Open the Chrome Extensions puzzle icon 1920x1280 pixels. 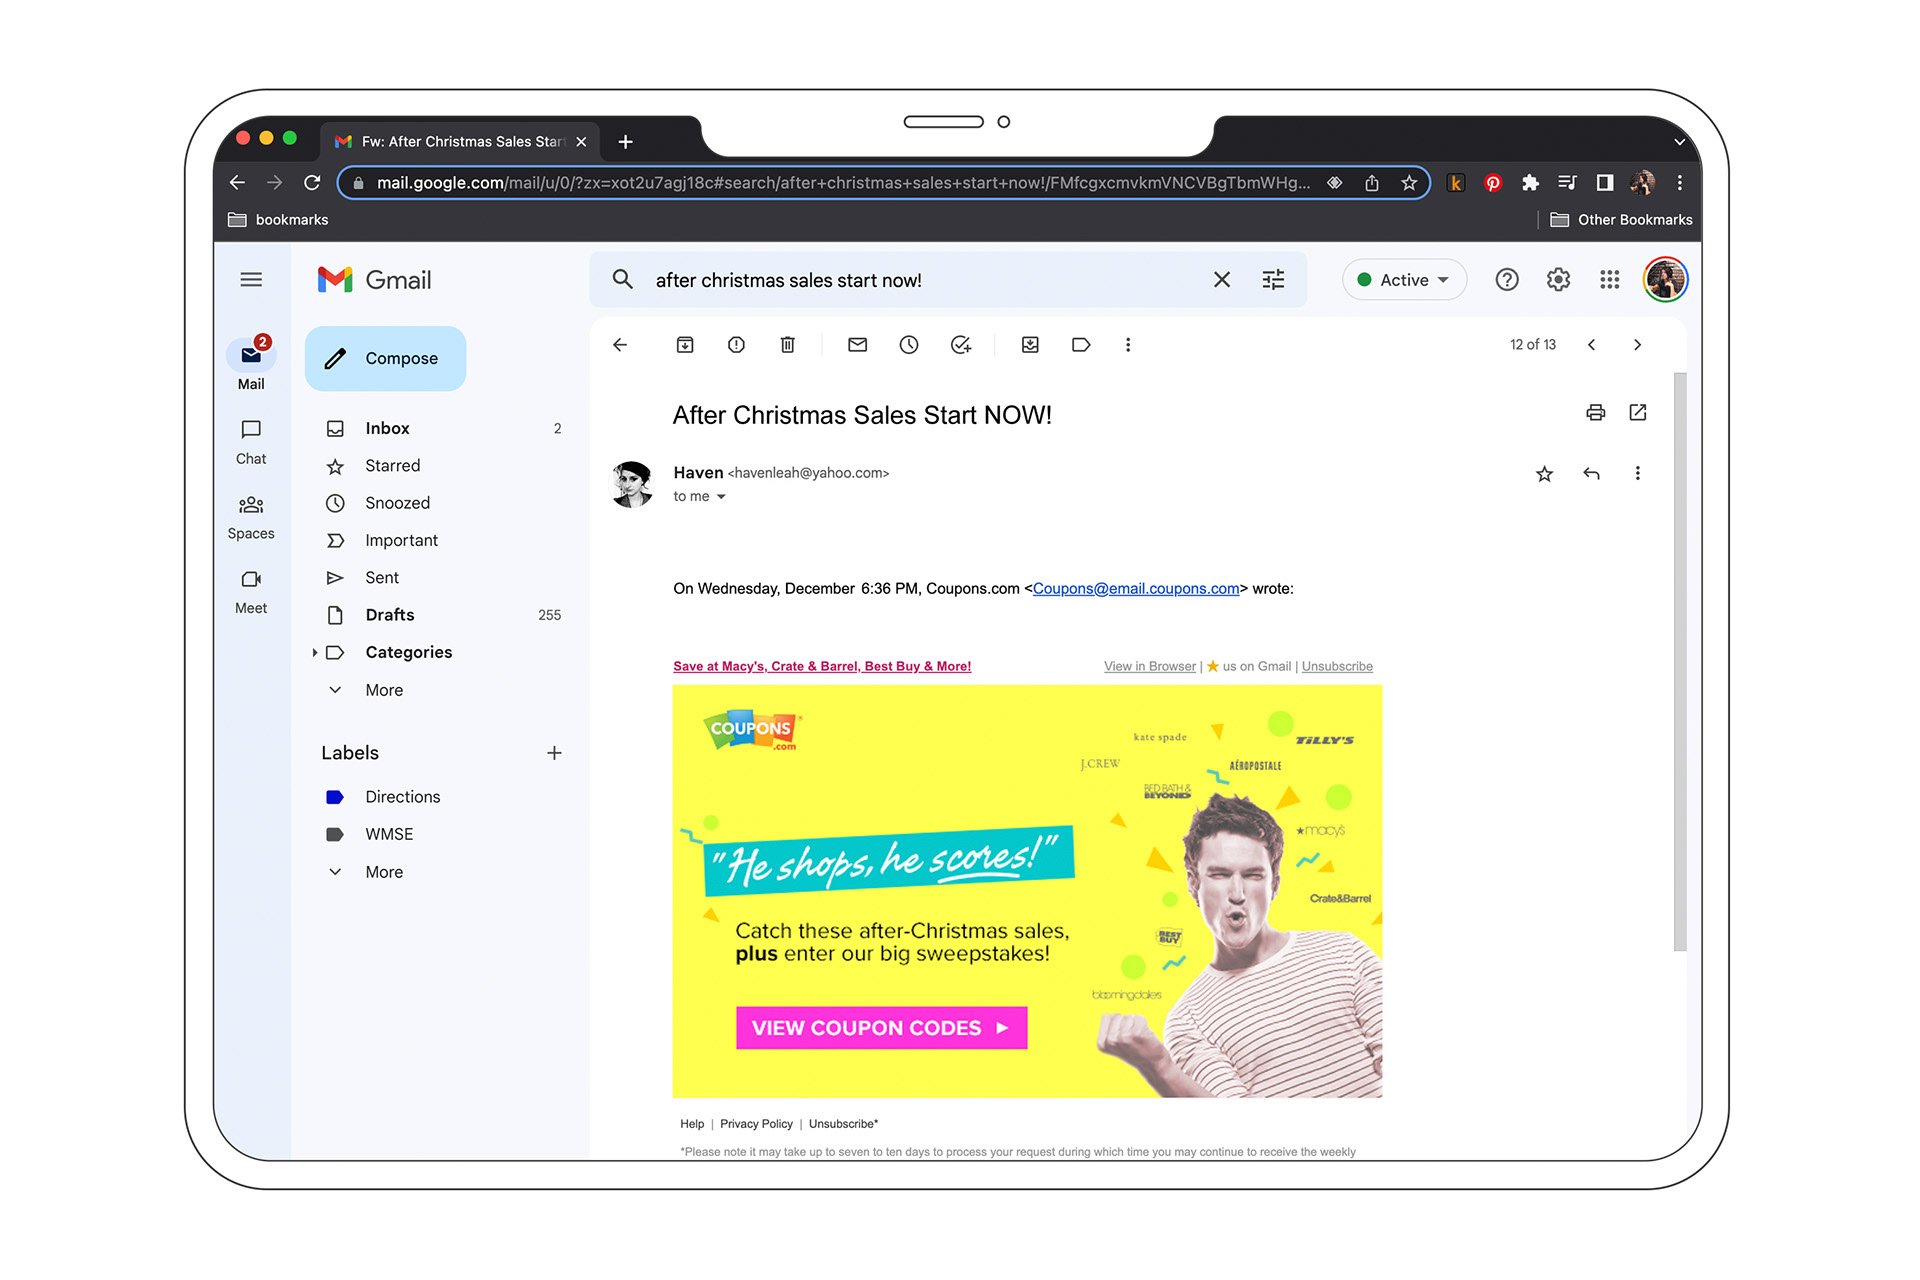1530,183
